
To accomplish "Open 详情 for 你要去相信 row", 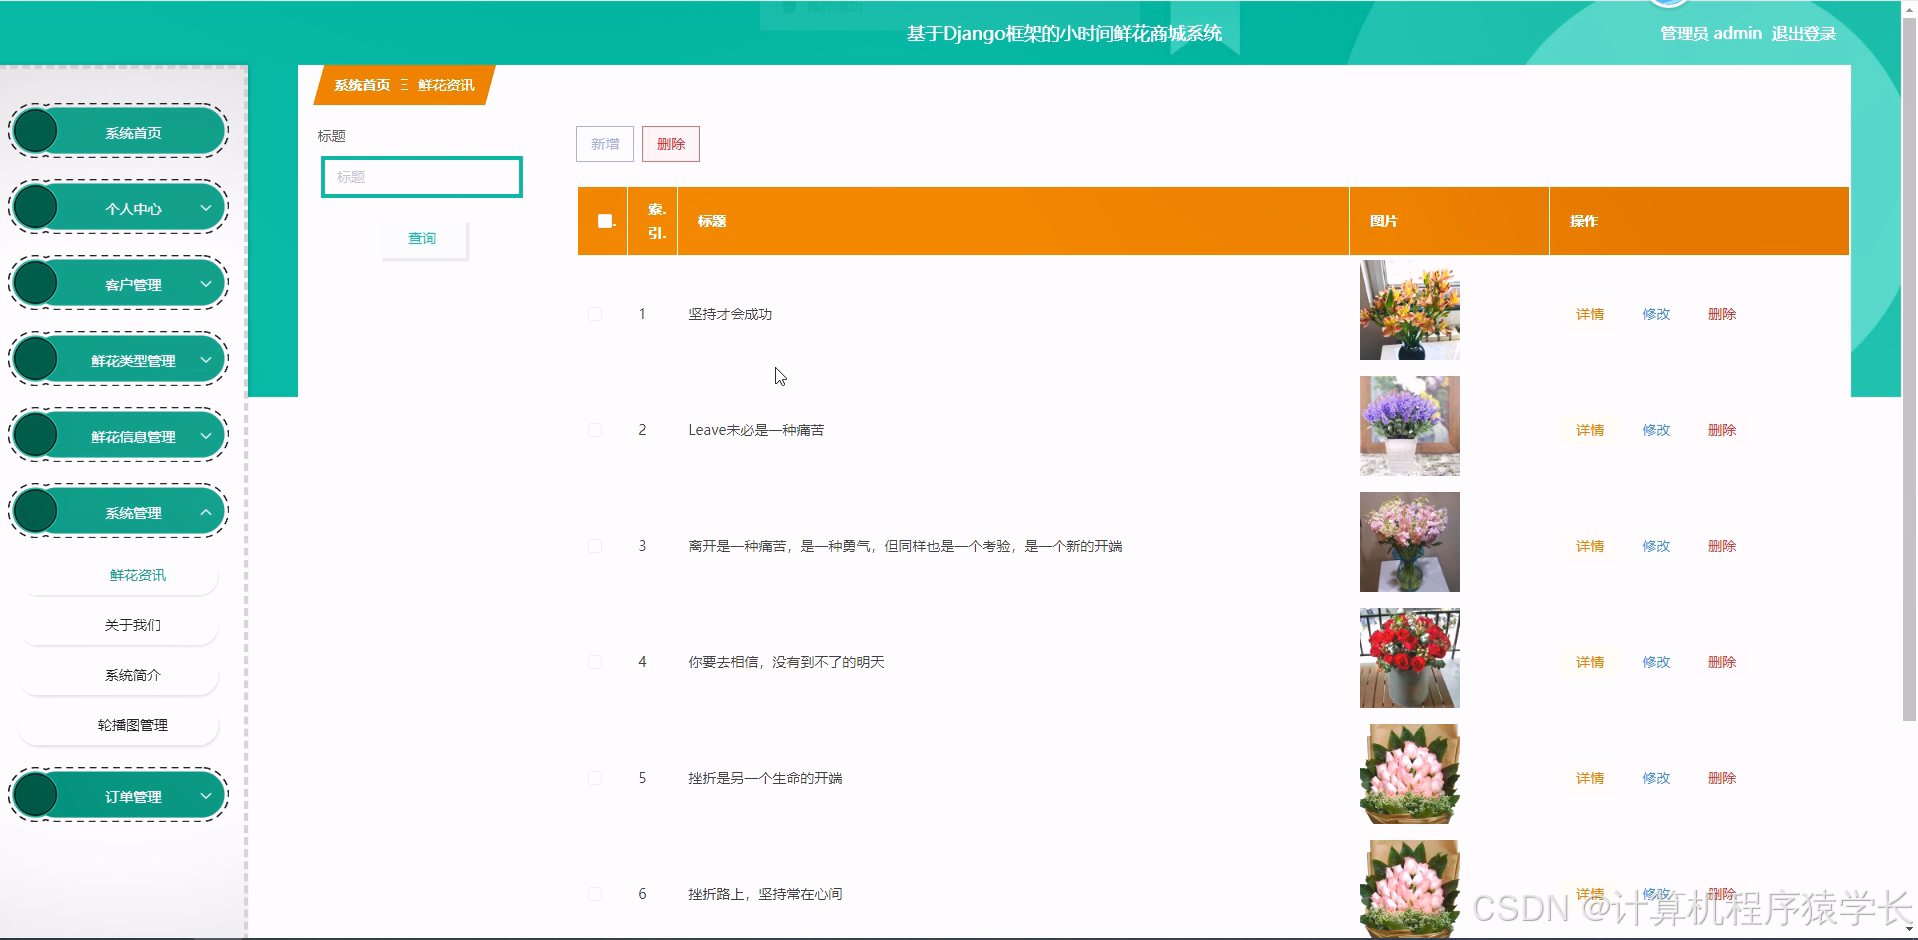I will (x=1590, y=662).
